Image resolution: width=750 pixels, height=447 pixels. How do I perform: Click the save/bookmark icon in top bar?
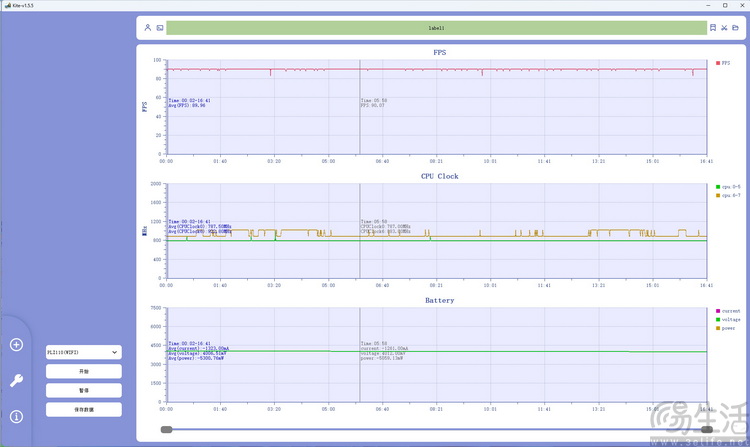[x=713, y=28]
